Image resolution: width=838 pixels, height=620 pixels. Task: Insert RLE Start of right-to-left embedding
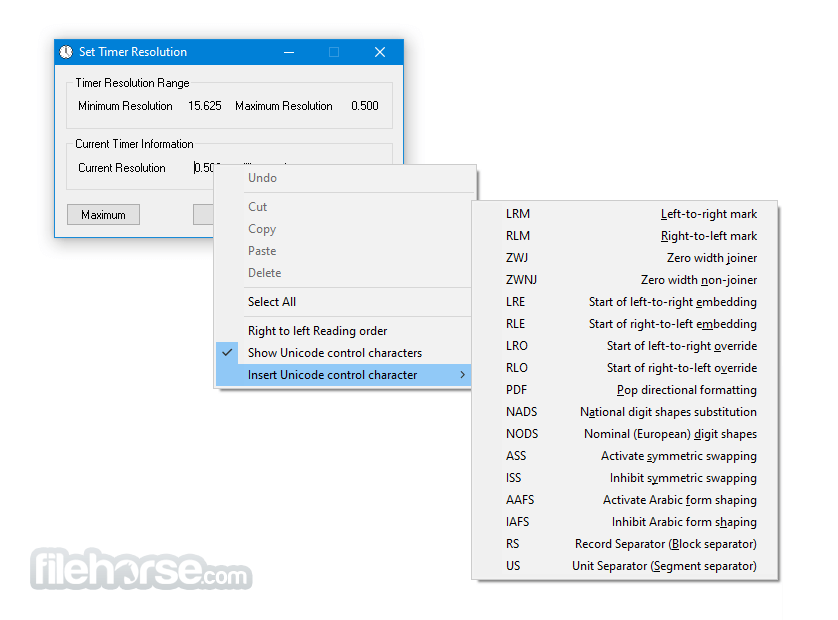coord(624,324)
